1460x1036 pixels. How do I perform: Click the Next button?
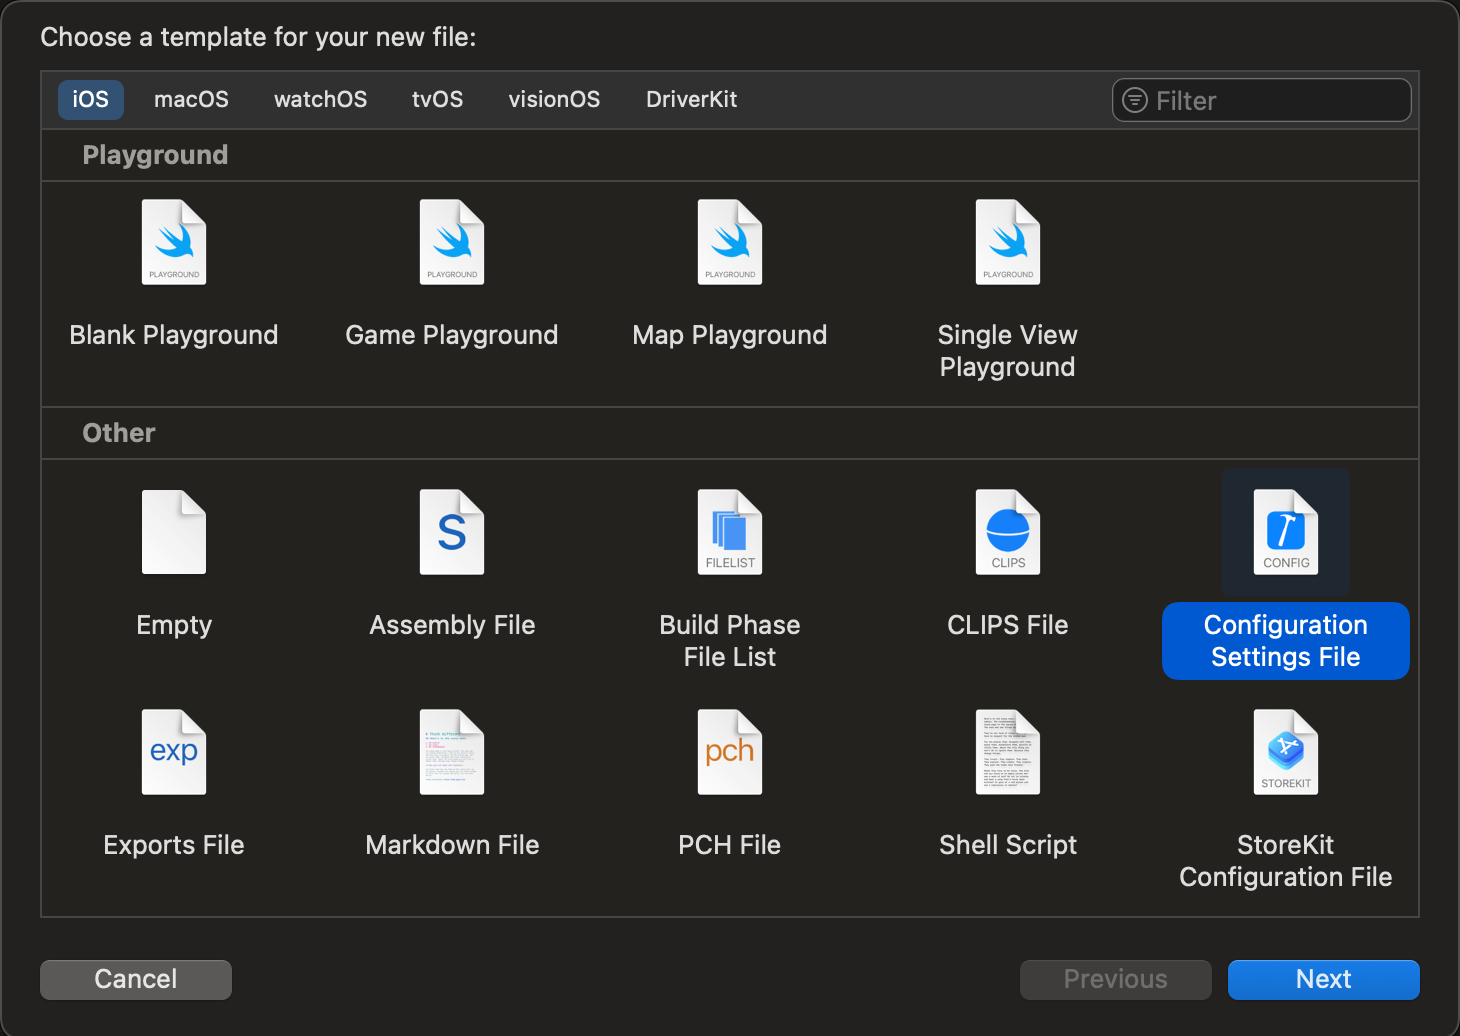(1323, 979)
